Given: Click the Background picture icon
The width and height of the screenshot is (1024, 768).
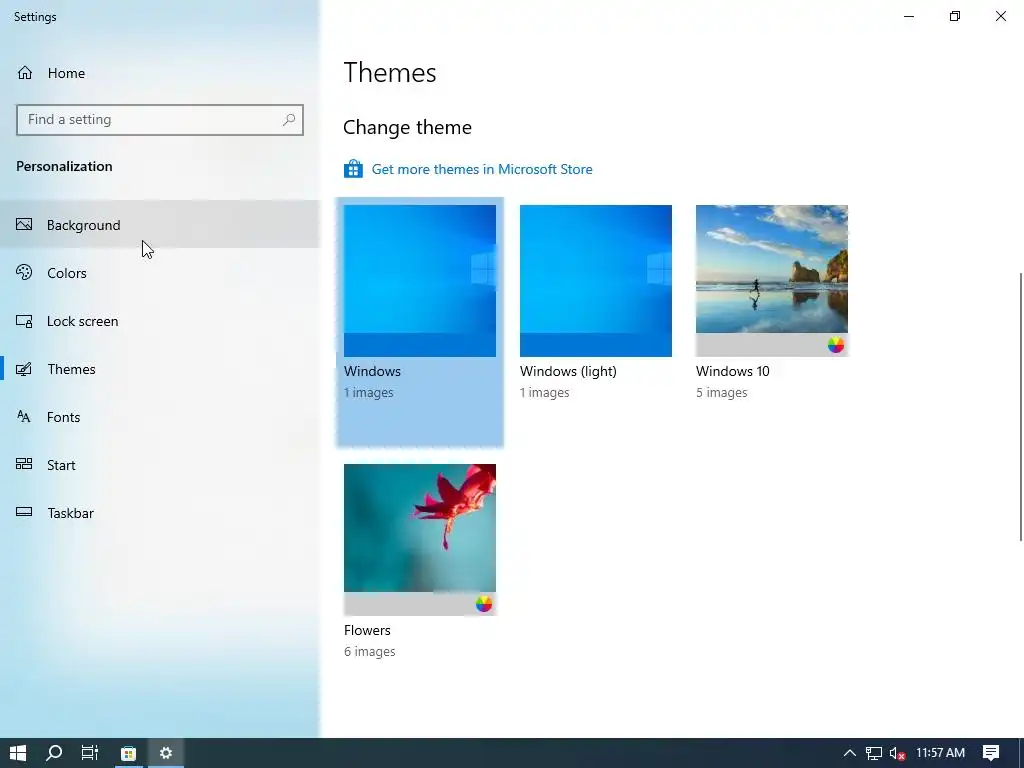Looking at the screenshot, I should click(24, 225).
